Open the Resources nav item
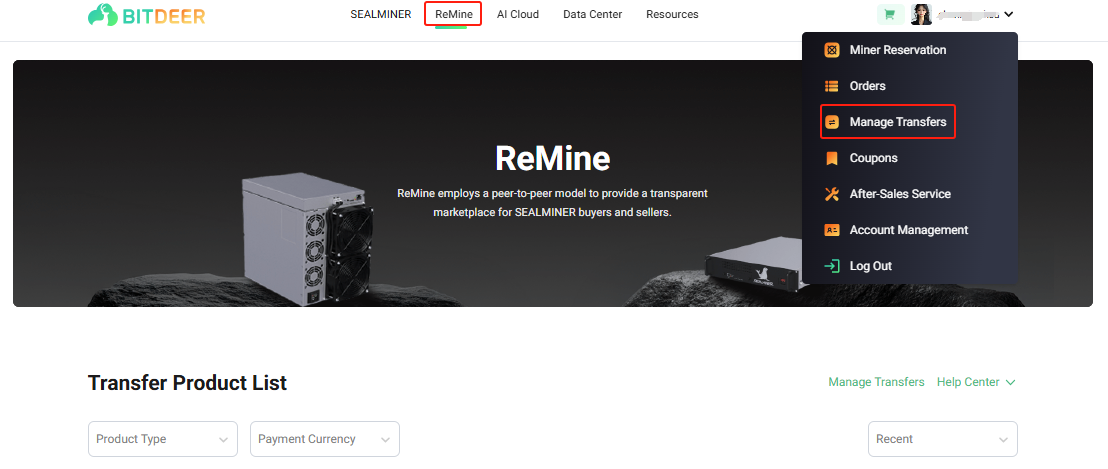Screen dimensions: 1108x469 (x=672, y=14)
